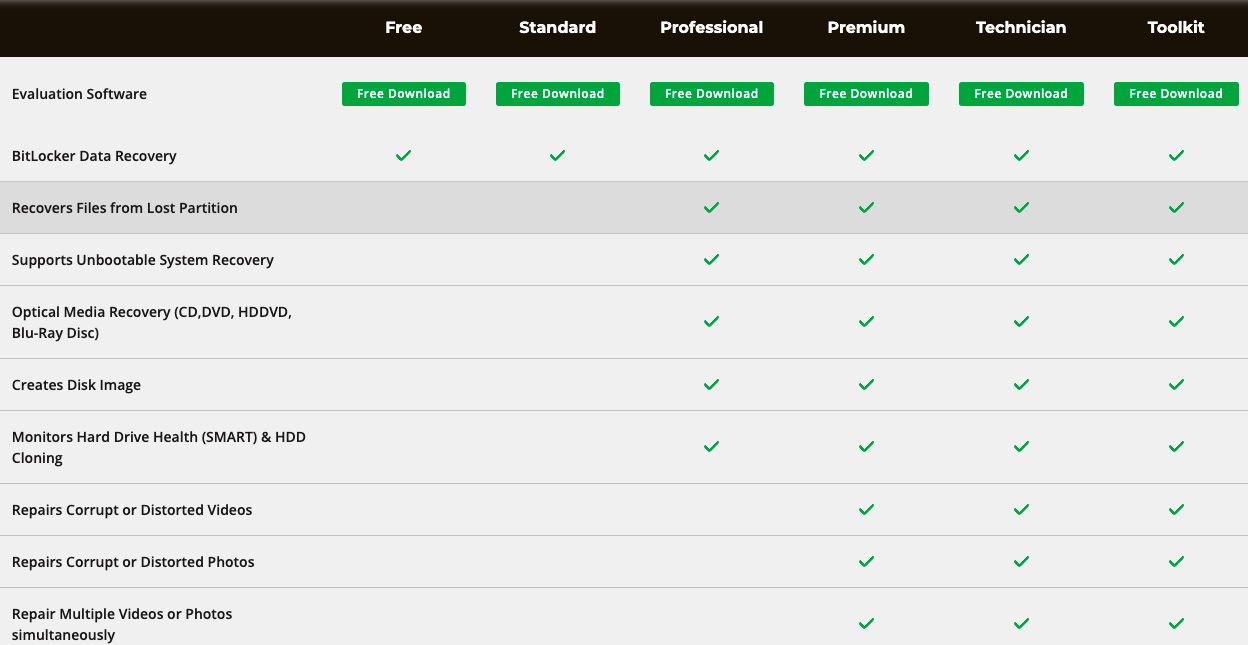Click the Recovers Files from Lost Partition row label
Viewport: 1248px width, 645px height.
[125, 208]
